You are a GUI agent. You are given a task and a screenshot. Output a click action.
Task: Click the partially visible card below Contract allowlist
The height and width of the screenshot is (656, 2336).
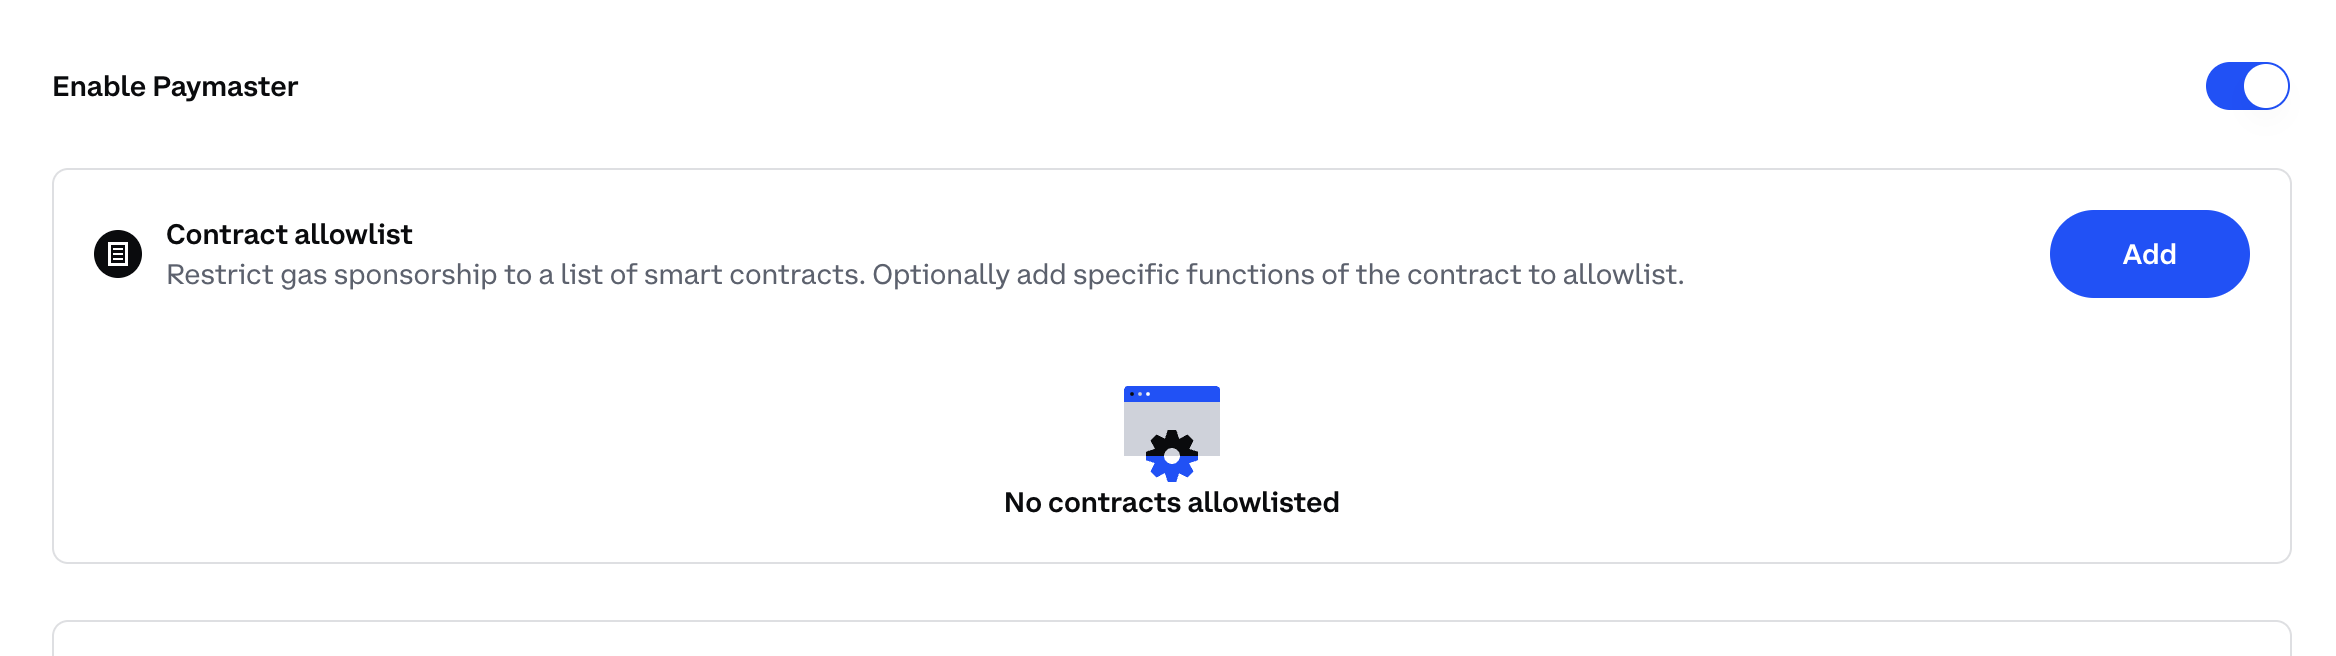[1172, 639]
